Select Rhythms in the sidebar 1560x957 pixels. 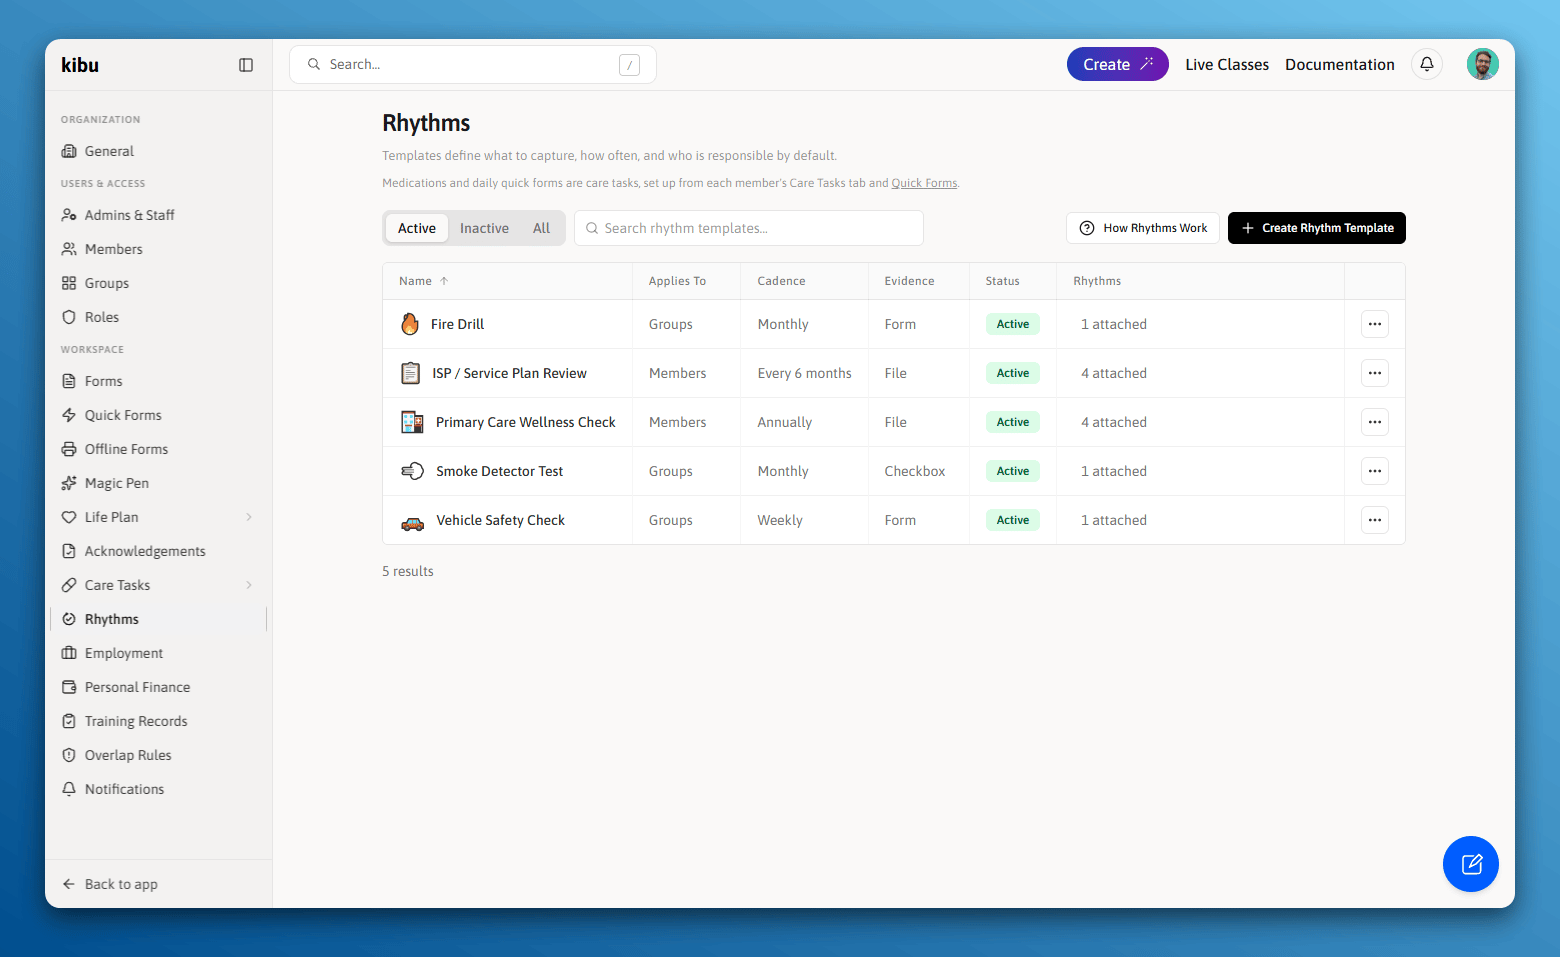(160, 619)
